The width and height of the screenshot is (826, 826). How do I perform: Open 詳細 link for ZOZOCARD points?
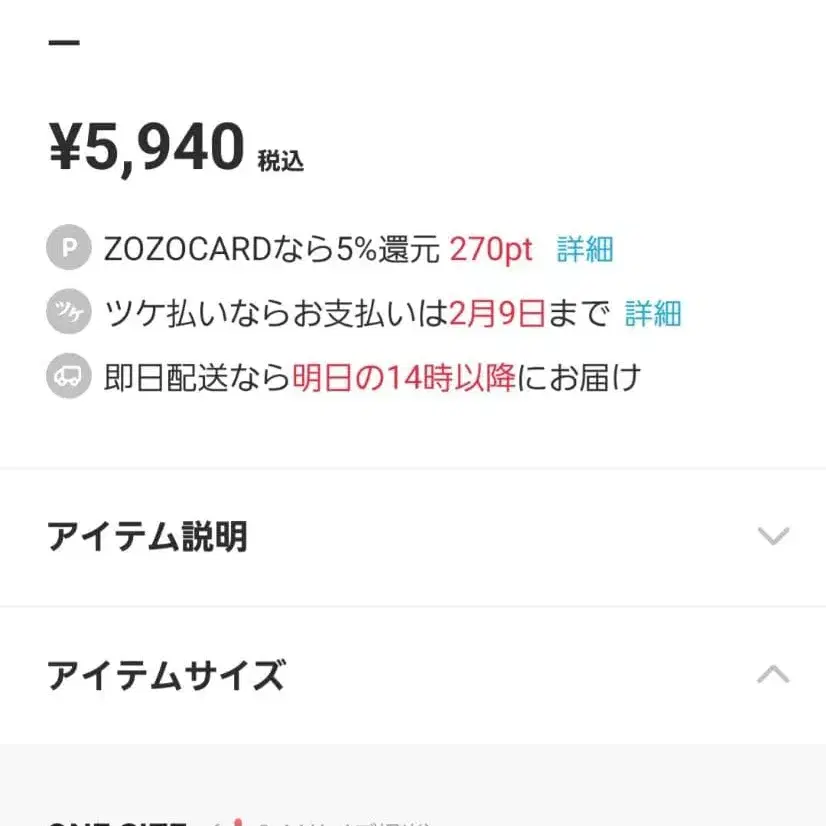[x=584, y=249]
